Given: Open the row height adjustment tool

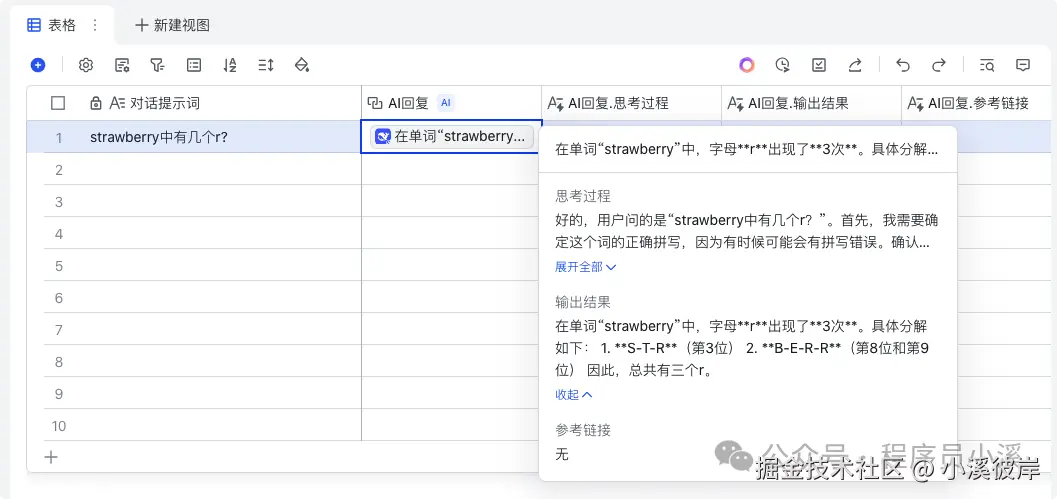Looking at the screenshot, I should (266, 65).
